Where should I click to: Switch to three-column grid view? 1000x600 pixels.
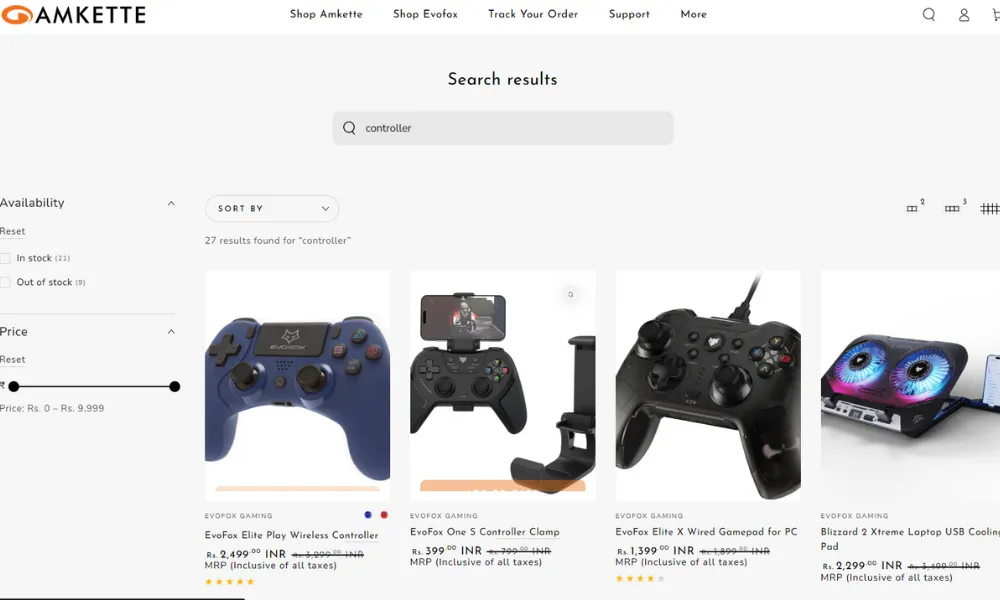(x=955, y=207)
